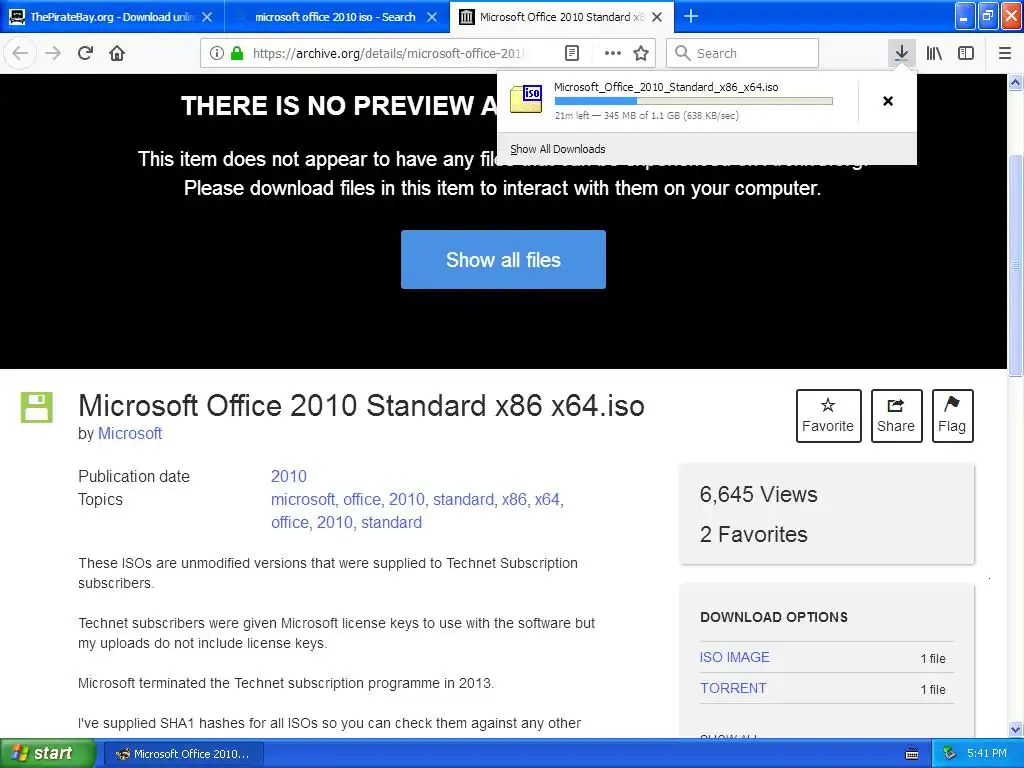Open a new tab with plus button

coord(691,16)
